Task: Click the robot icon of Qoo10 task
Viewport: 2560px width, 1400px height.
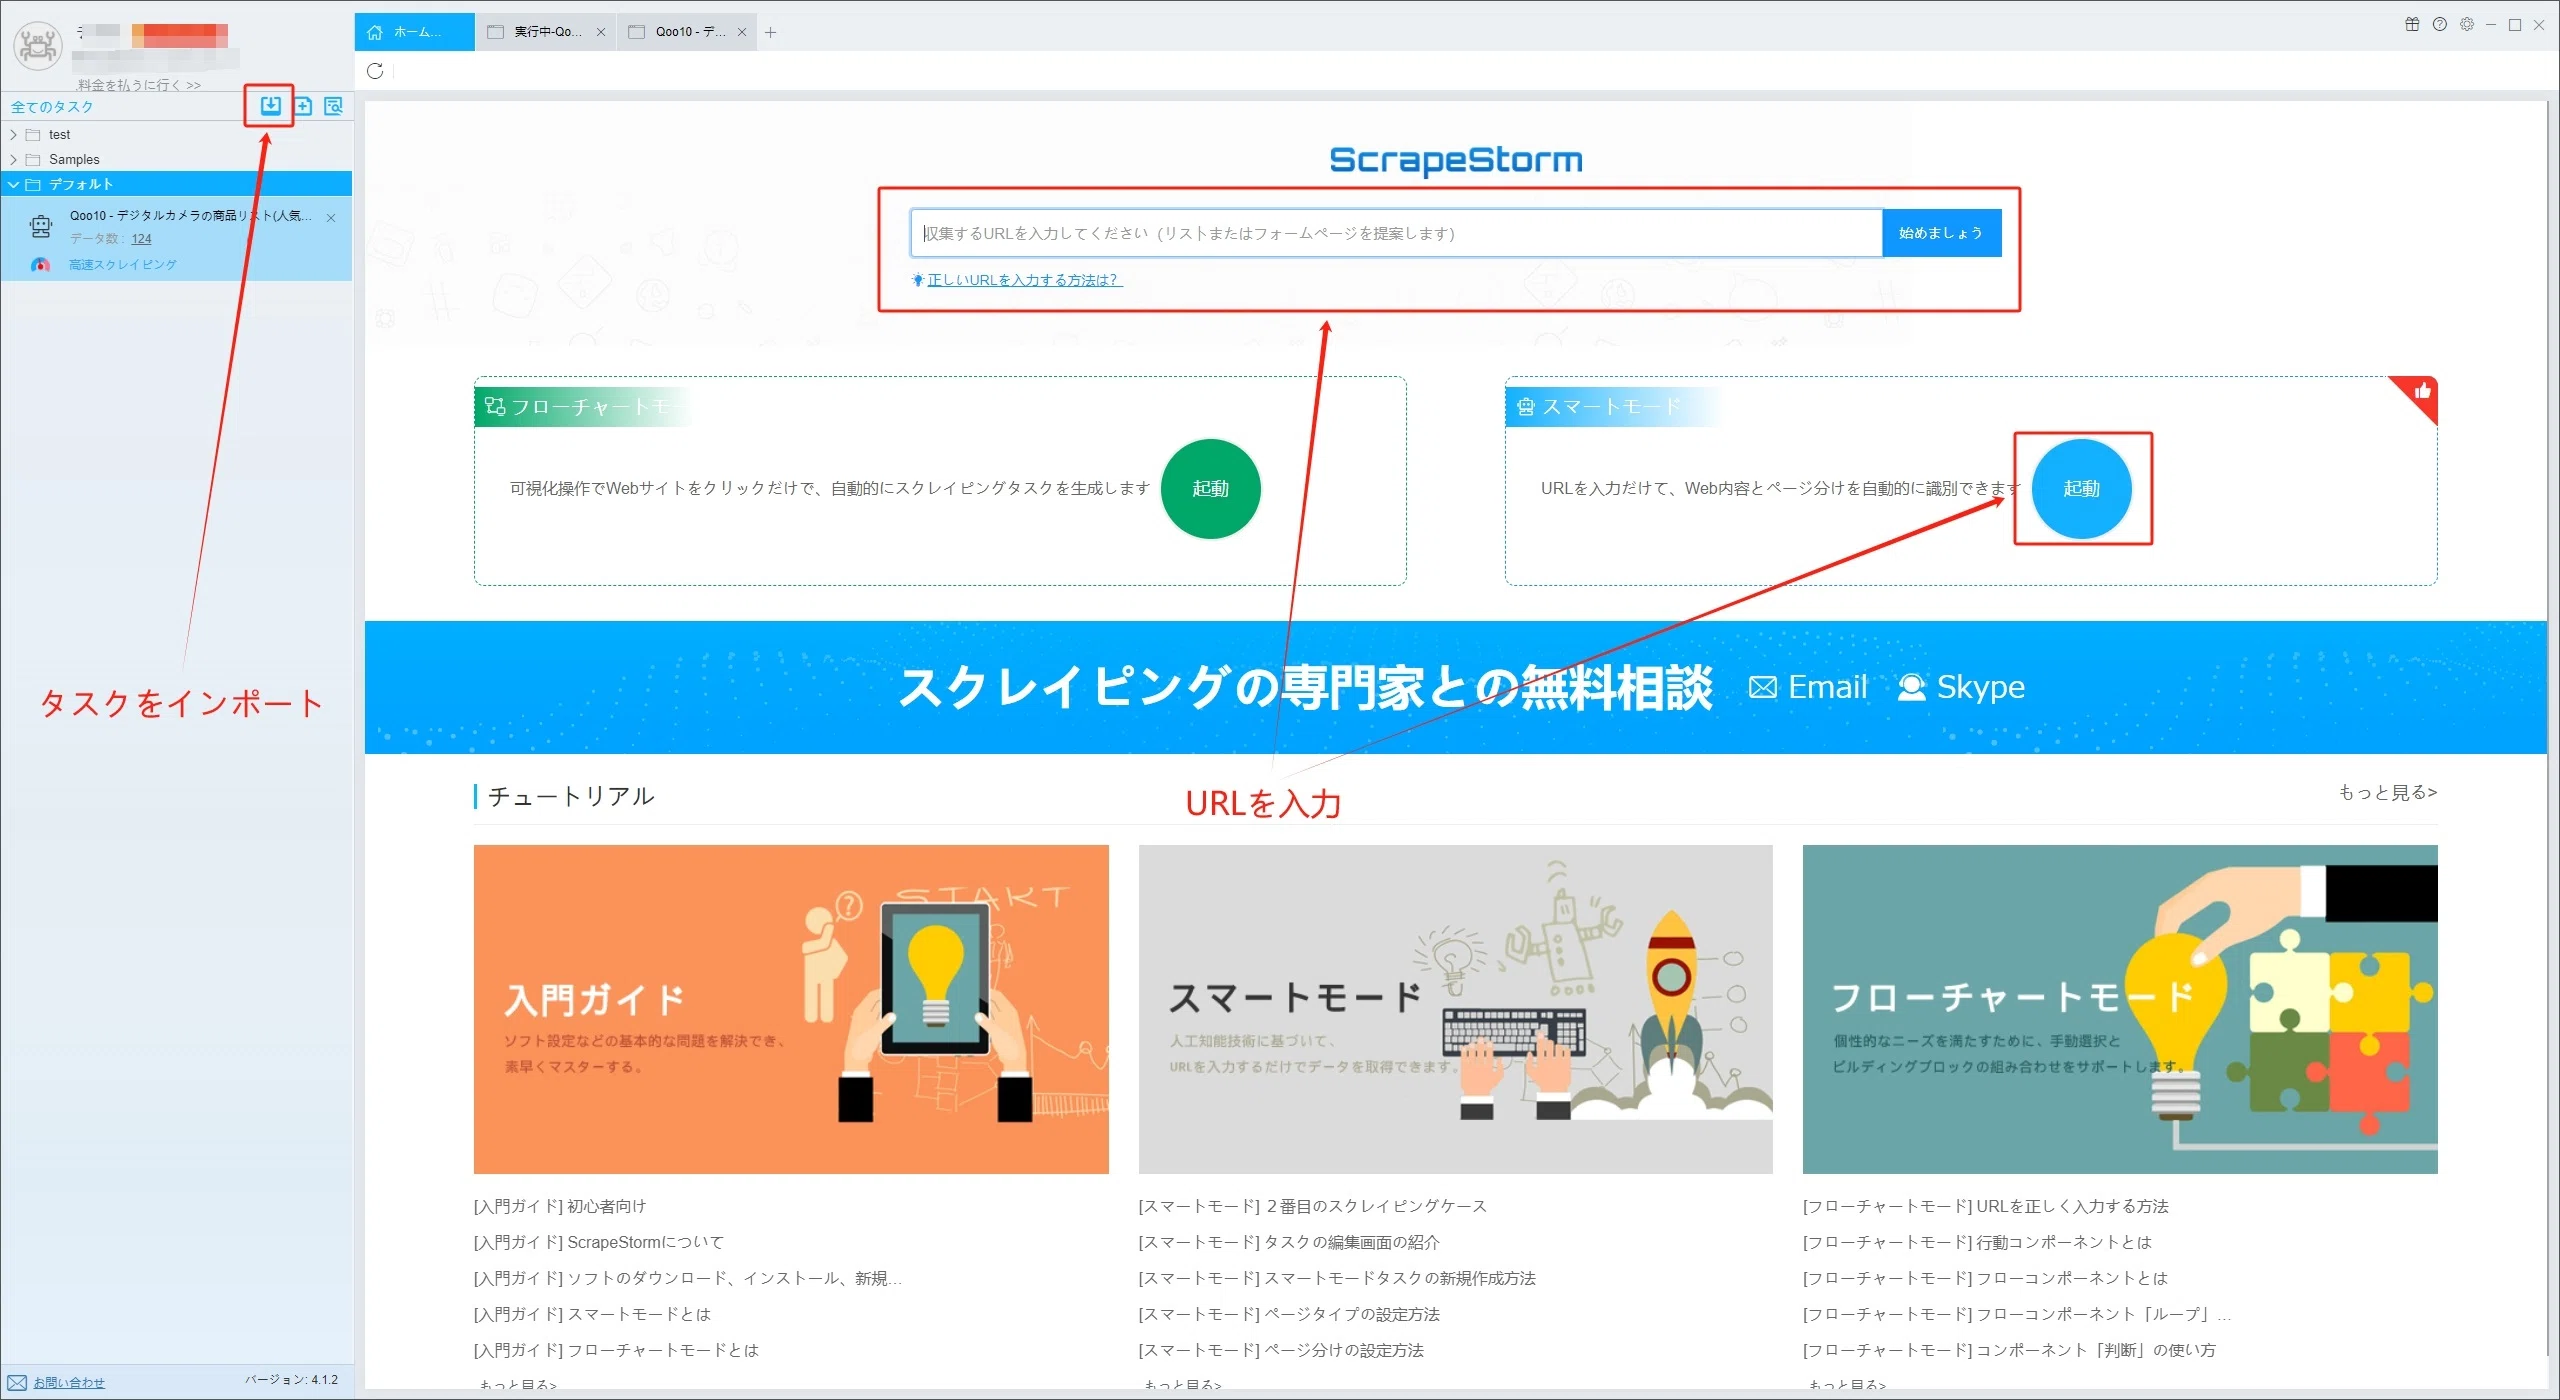Action: (x=41, y=227)
